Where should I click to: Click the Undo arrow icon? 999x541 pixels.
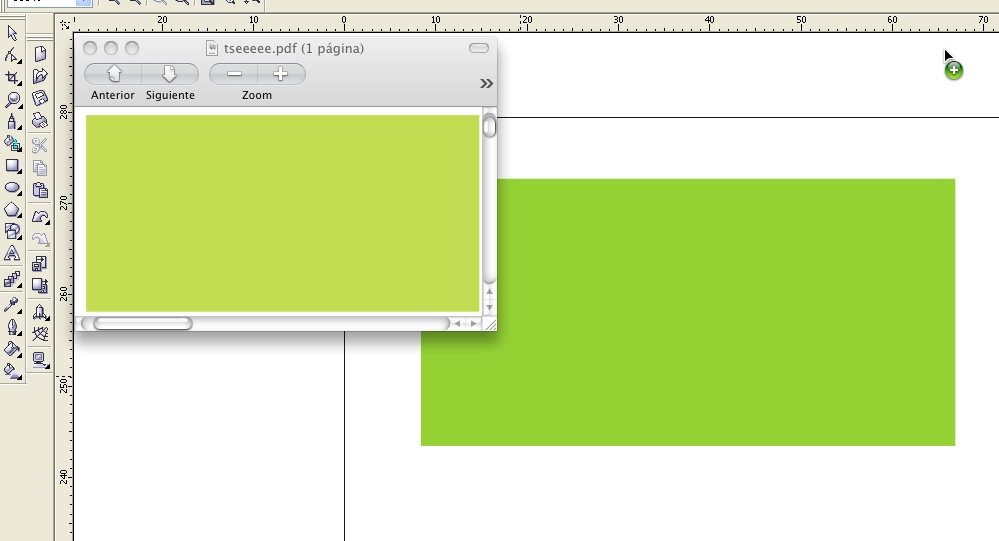click(40, 215)
